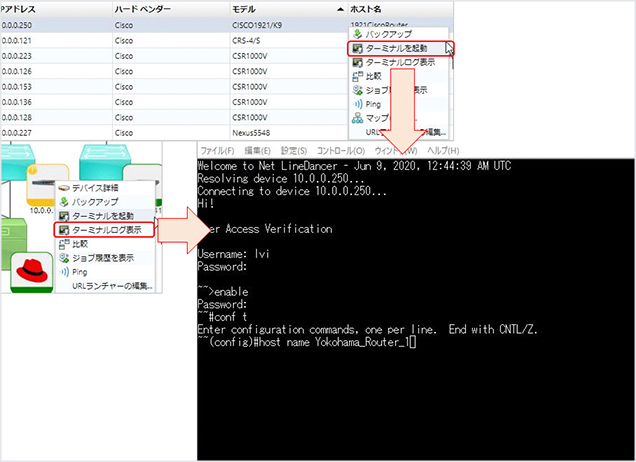Click the Red Hat device icon on the map

coord(32,271)
